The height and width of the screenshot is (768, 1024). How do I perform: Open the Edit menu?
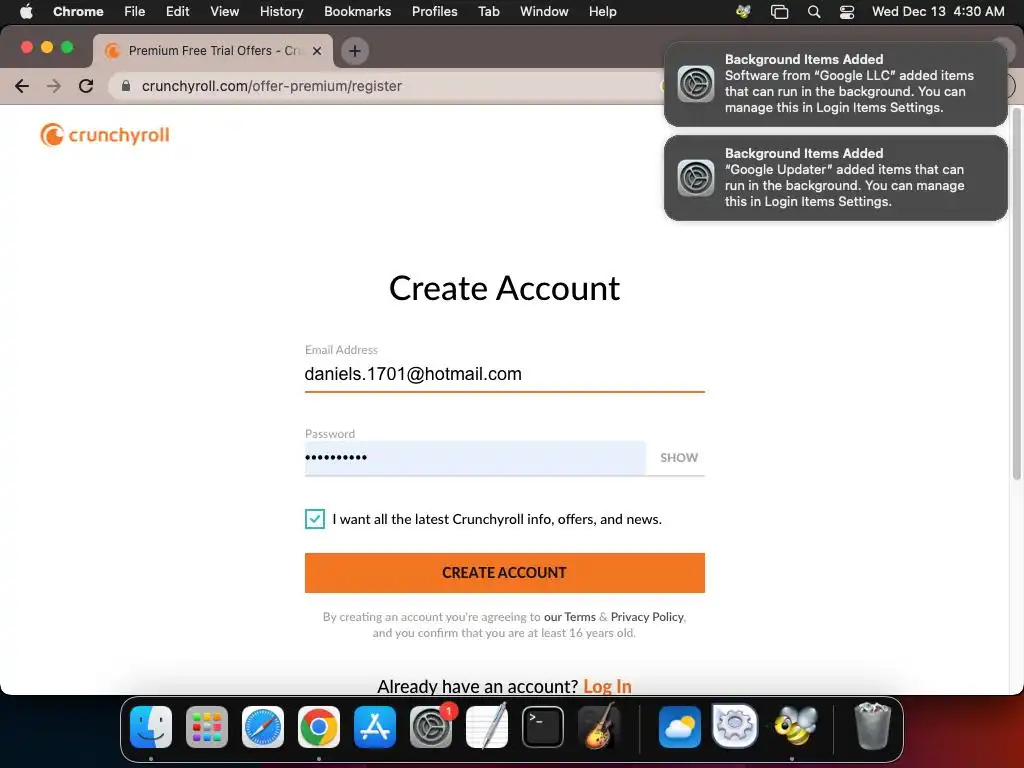pyautogui.click(x=177, y=11)
